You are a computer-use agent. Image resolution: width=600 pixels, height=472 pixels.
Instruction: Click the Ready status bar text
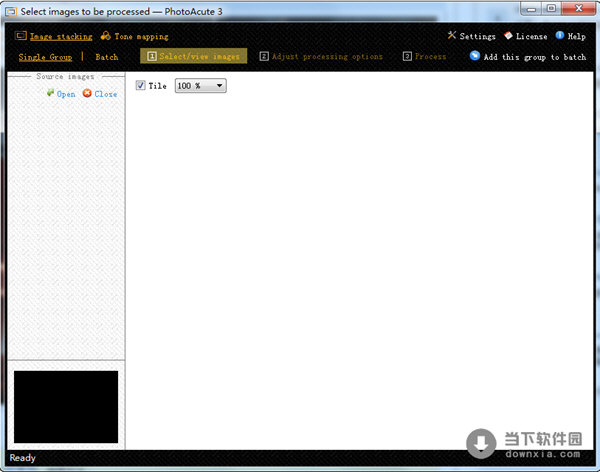(23, 458)
